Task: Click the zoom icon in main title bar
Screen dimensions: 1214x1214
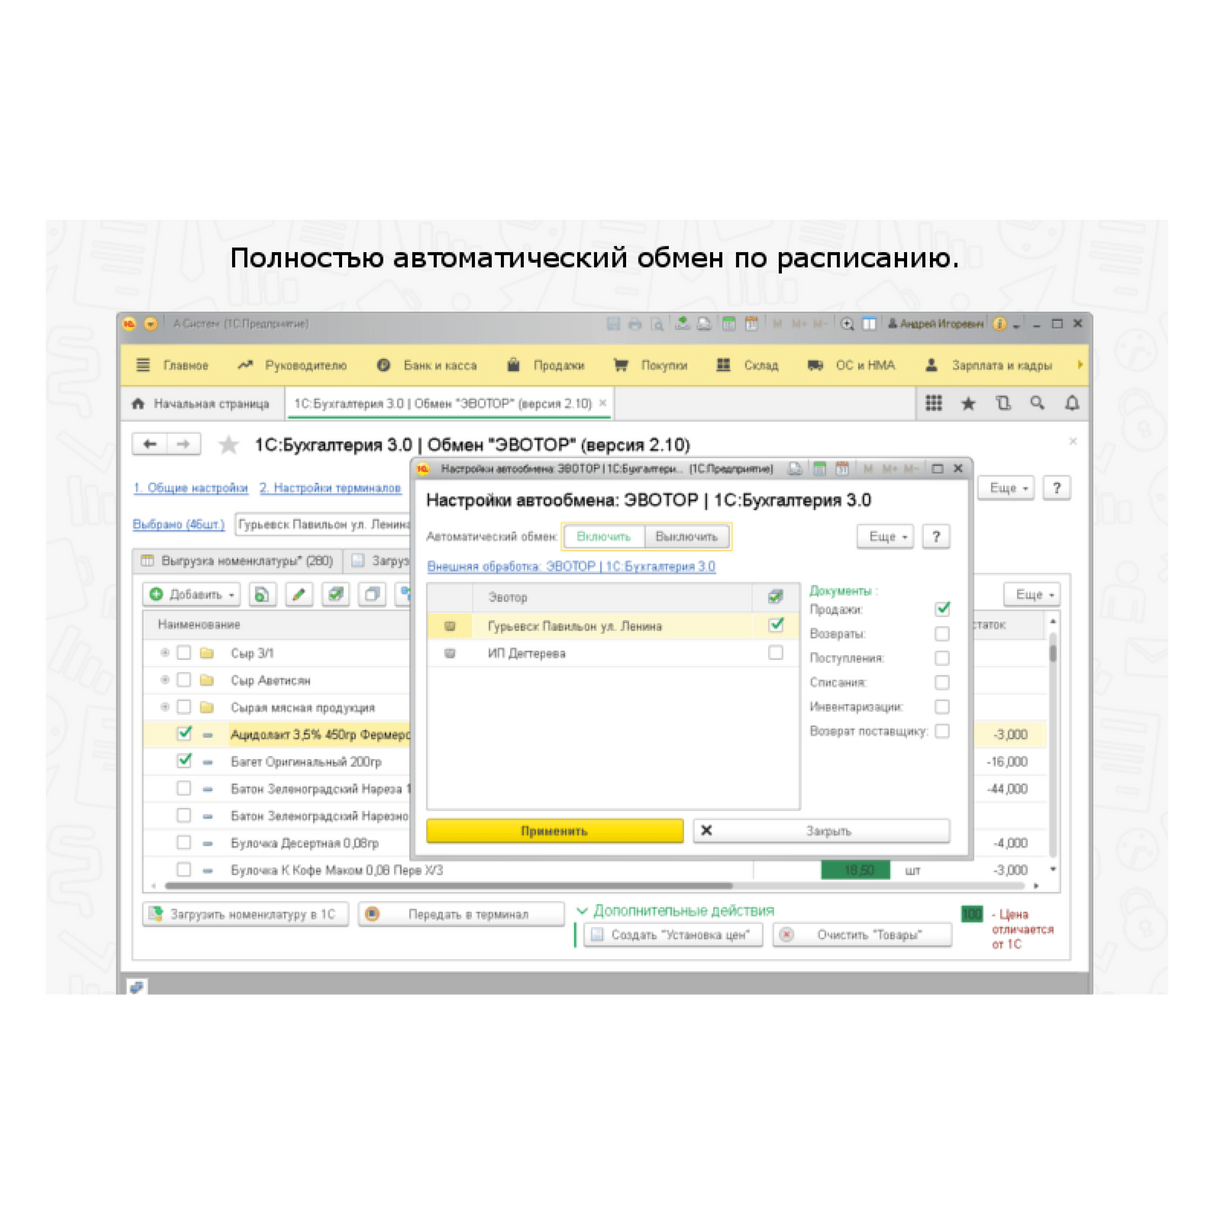Action: [847, 324]
